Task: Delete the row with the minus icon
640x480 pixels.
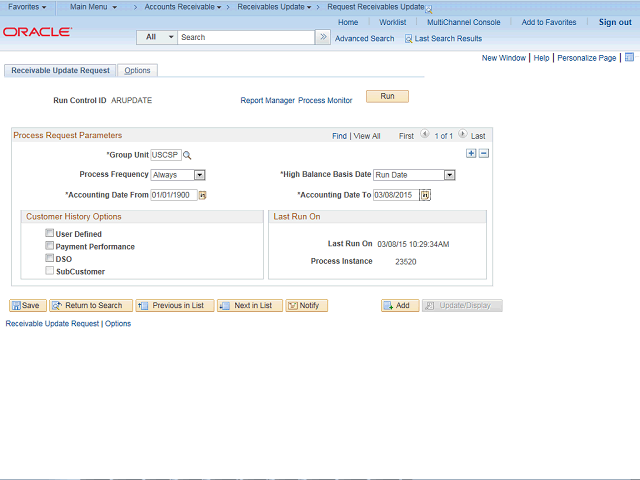Action: 484,153
